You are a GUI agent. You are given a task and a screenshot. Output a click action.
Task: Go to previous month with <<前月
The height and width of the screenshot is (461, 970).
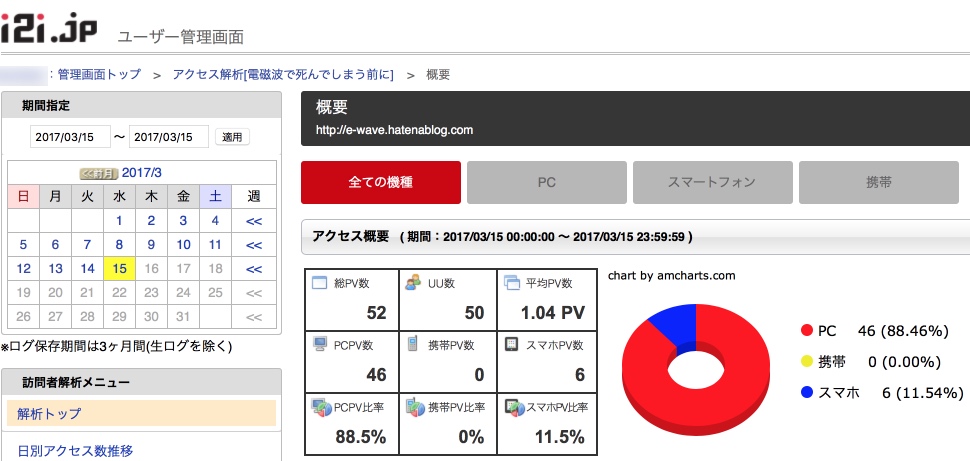(x=98, y=173)
